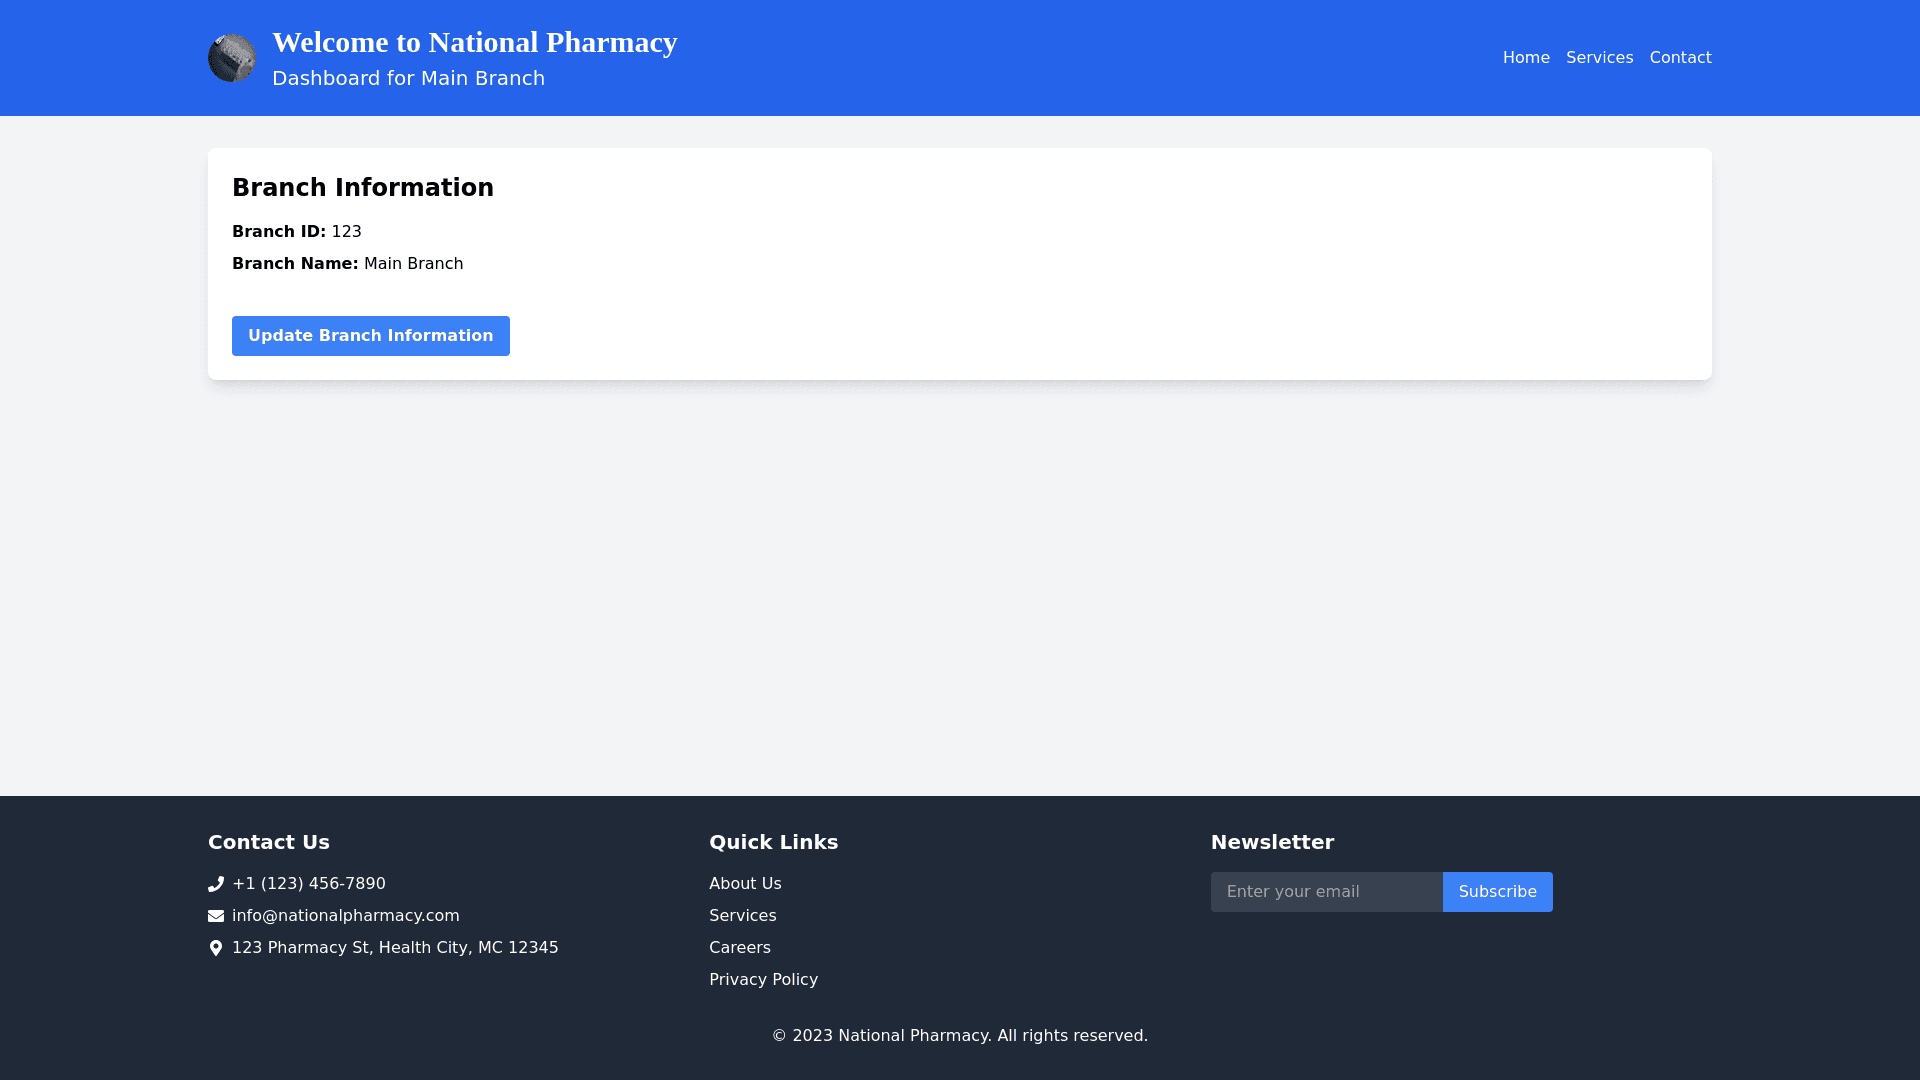Open the About Us footer link
Screen dimensions: 1920x1080
[745, 884]
